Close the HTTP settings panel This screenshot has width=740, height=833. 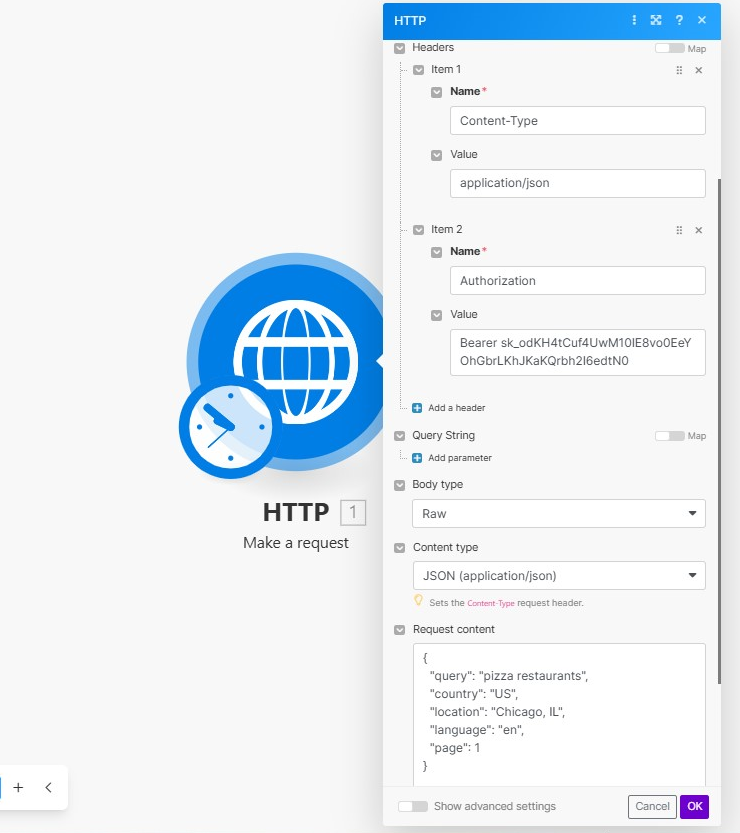[702, 20]
